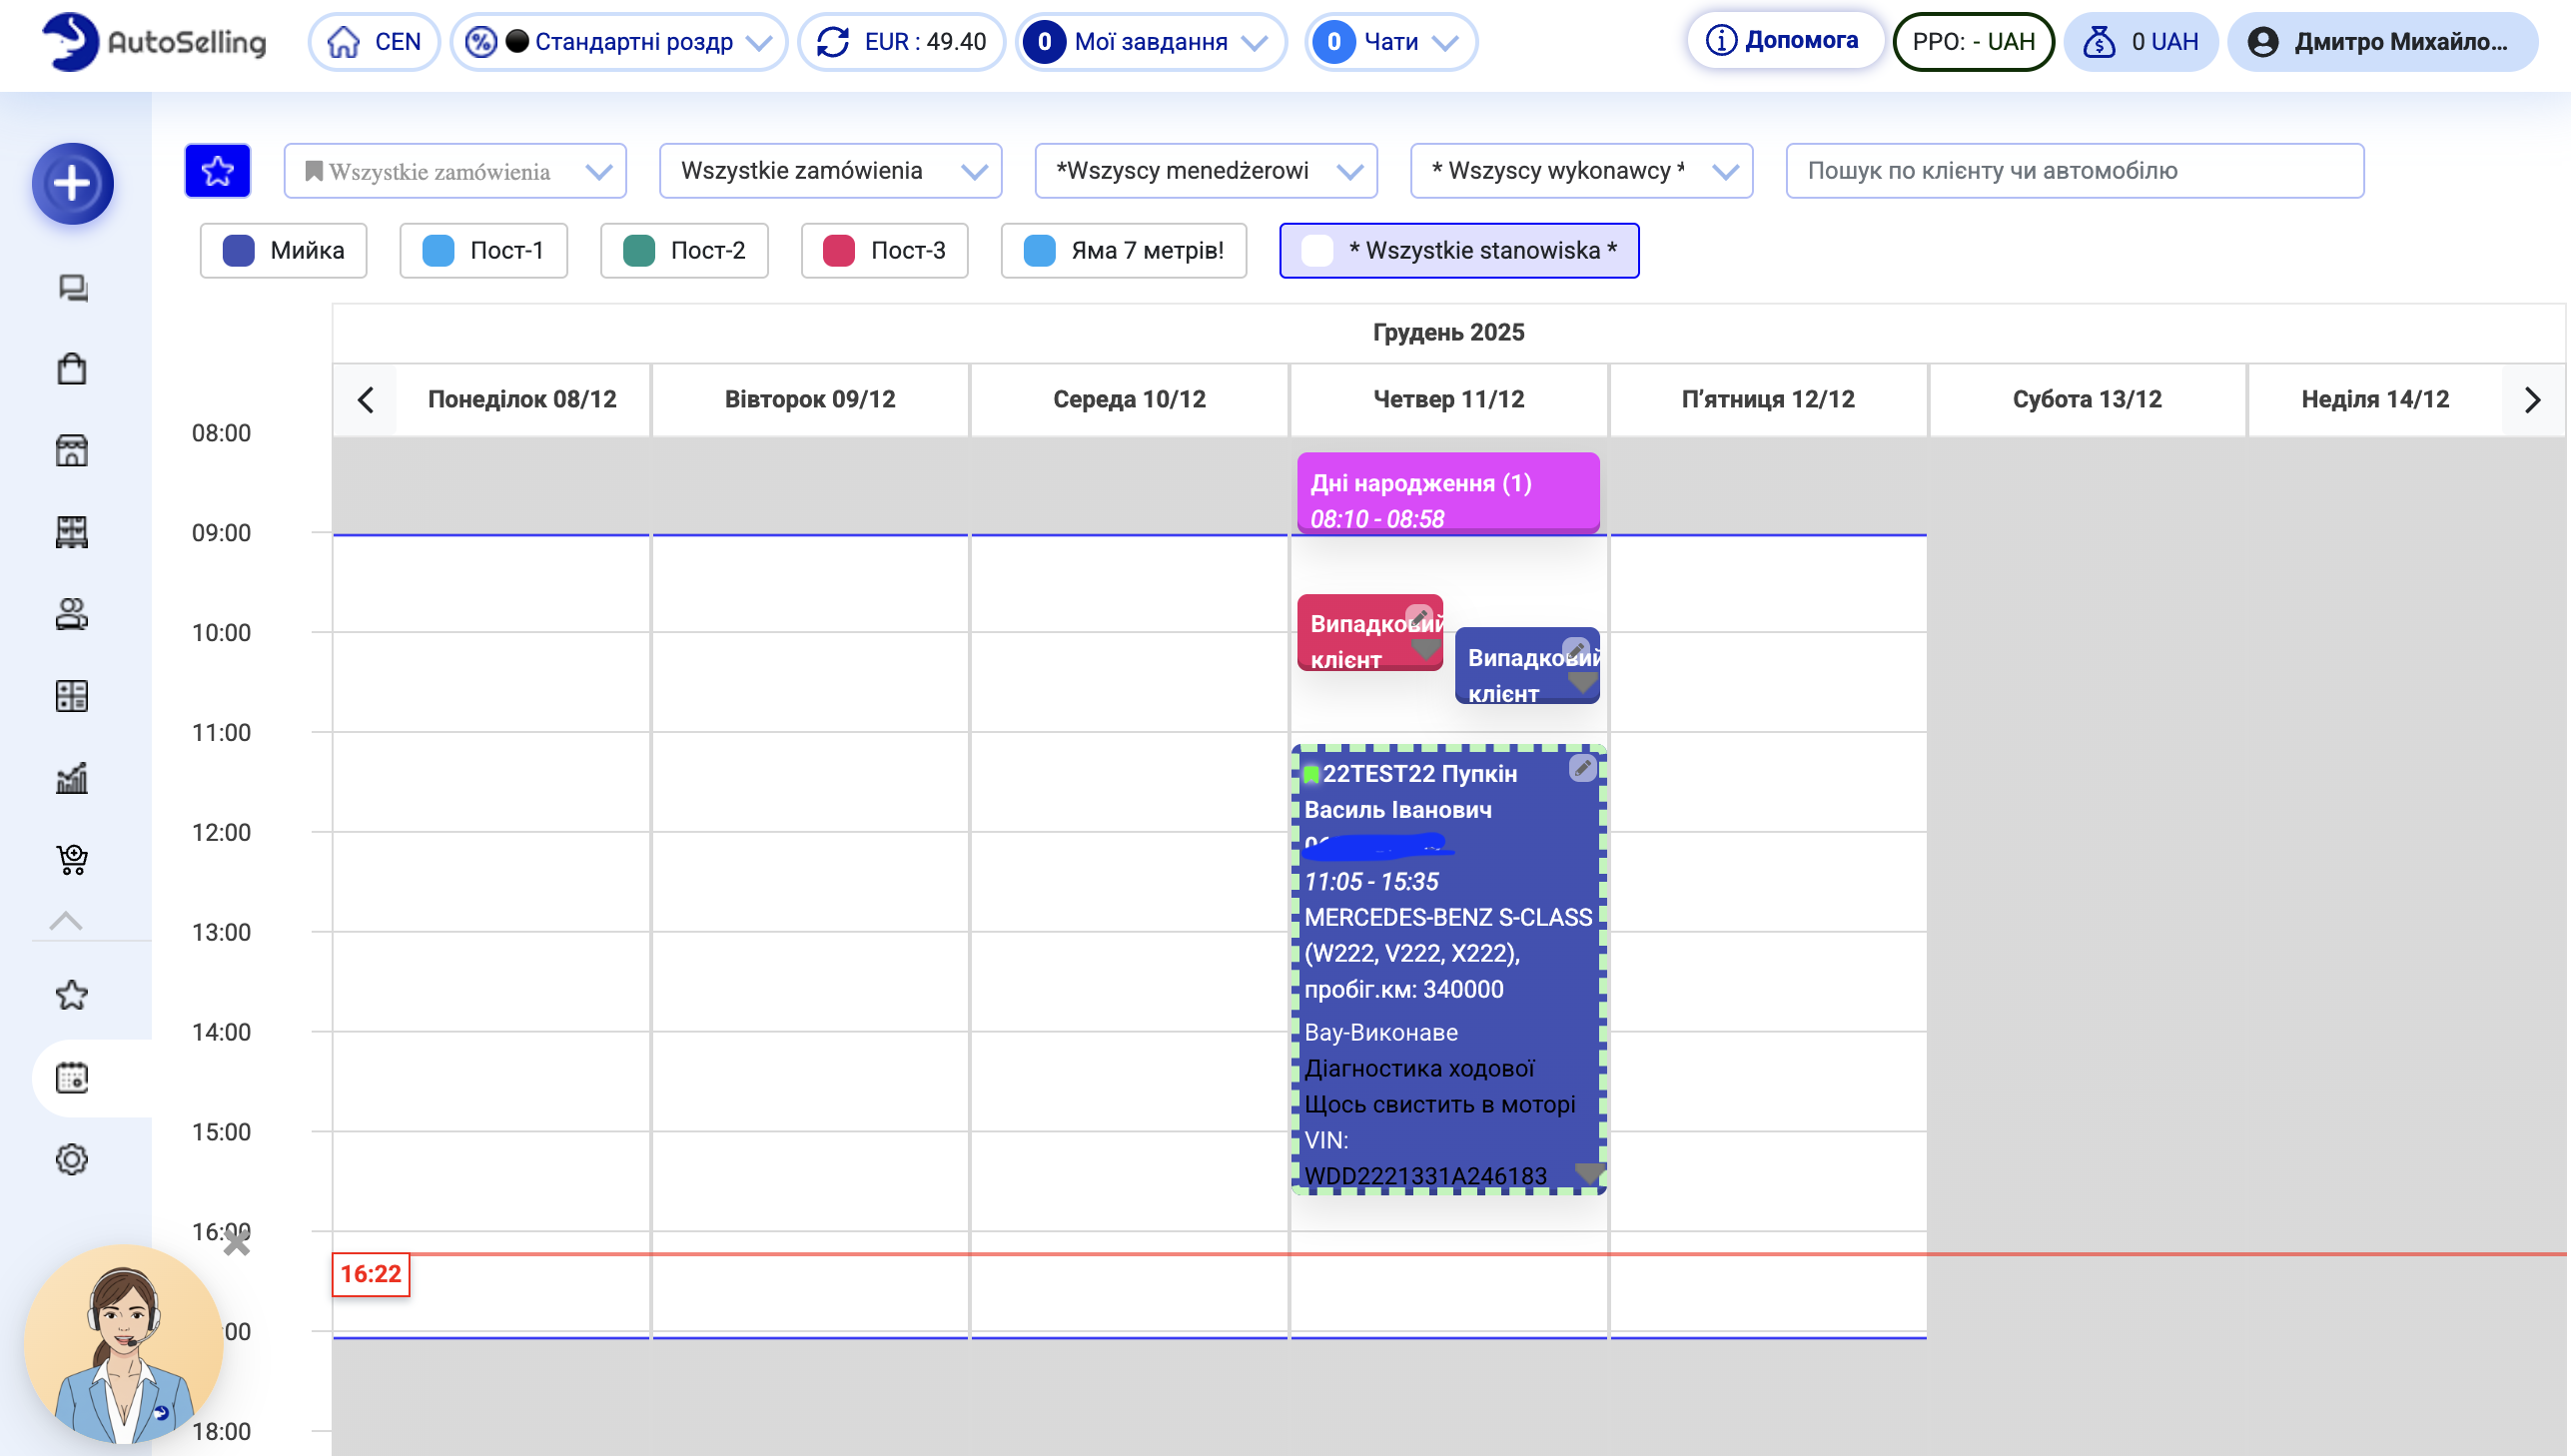Click the blue plus add button
This screenshot has height=1456, width=2571.
click(x=72, y=184)
